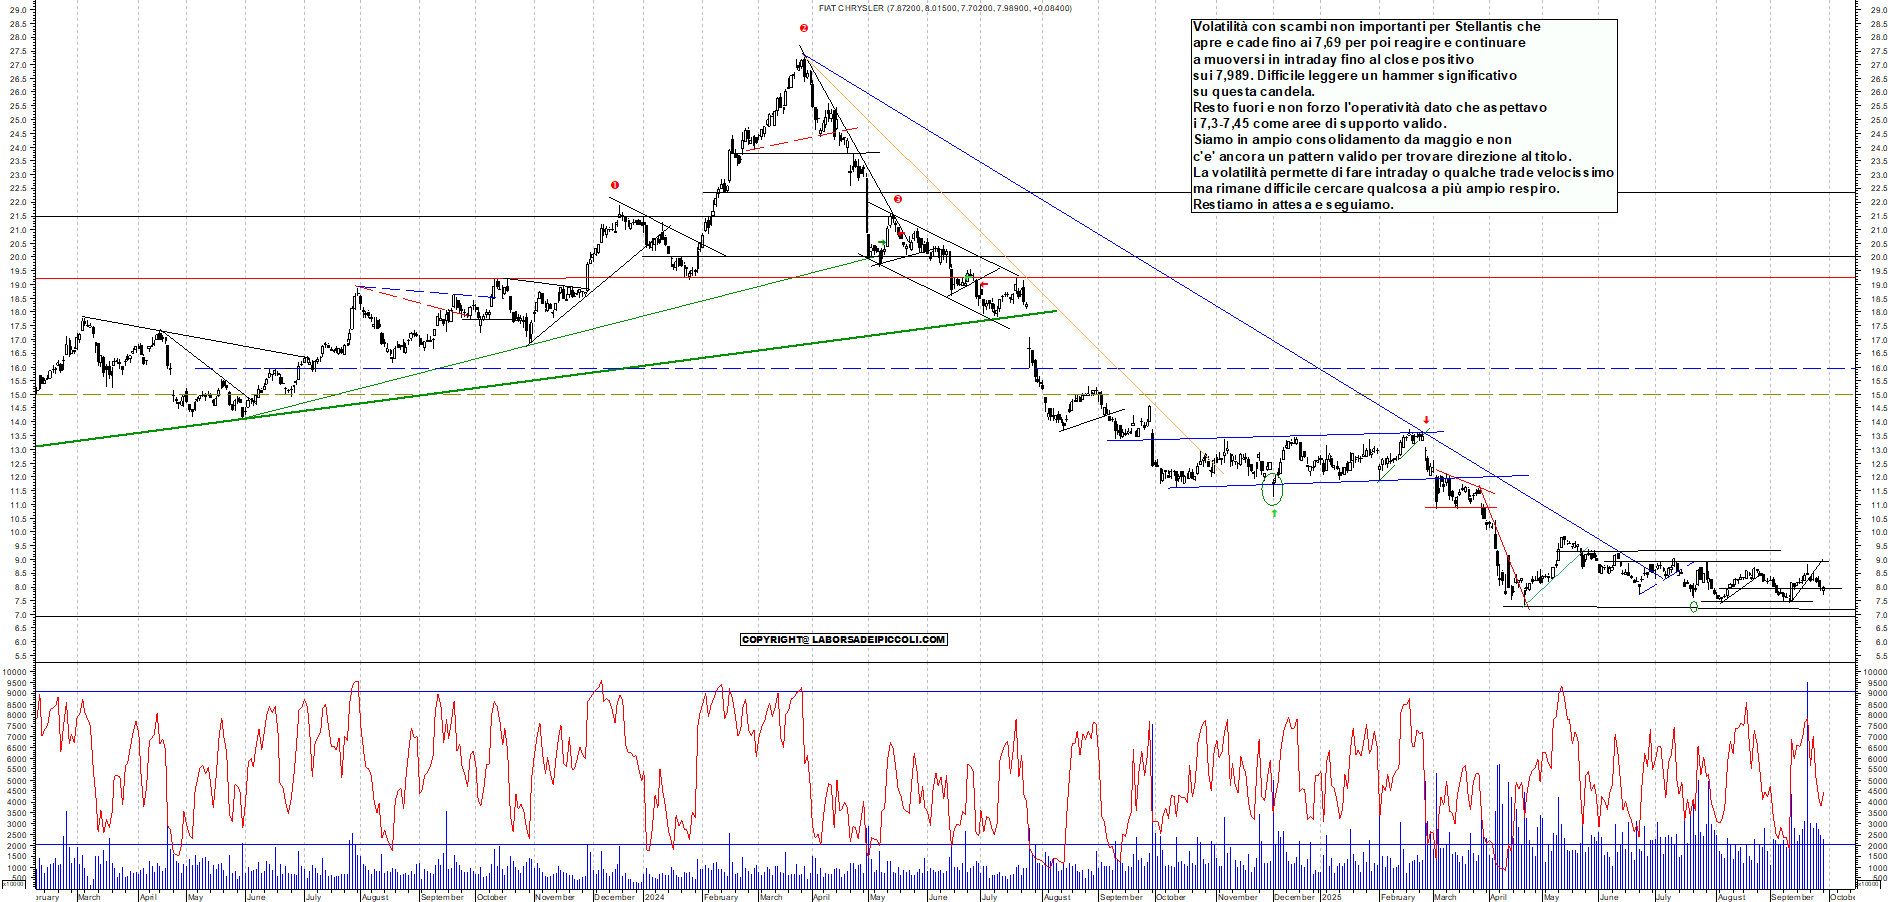Screen dimensions: 1890x902
Task: Select the red circle marker numbered 2
Action: pyautogui.click(x=803, y=28)
